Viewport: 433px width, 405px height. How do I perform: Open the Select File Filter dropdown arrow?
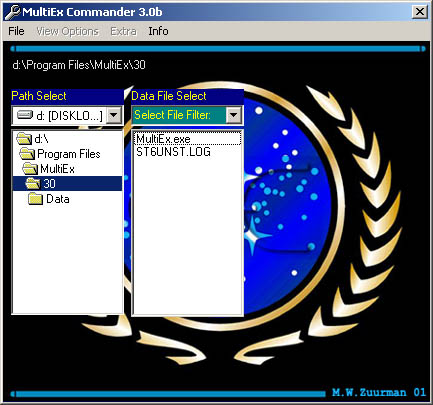(x=234, y=115)
